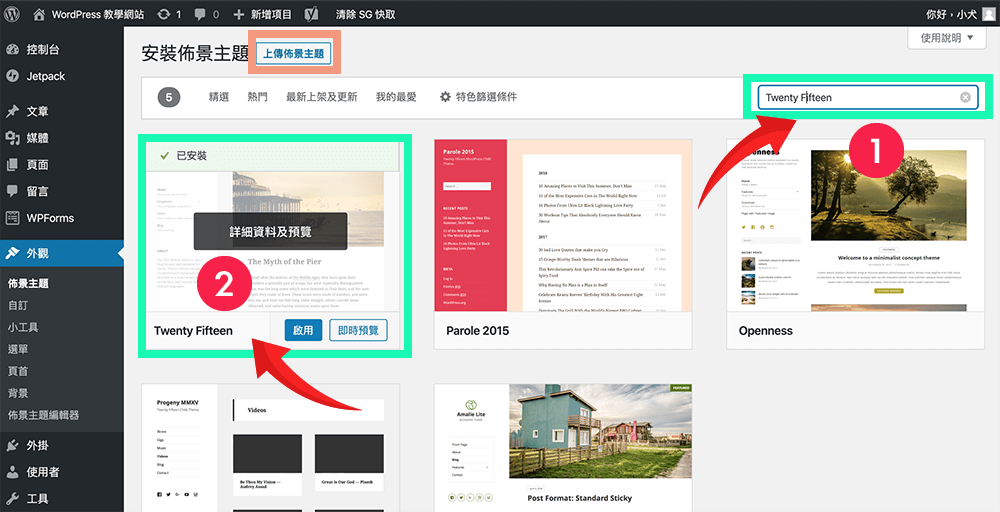Open 選單 menus submenu item
Image resolution: width=1000 pixels, height=512 pixels.
18,349
